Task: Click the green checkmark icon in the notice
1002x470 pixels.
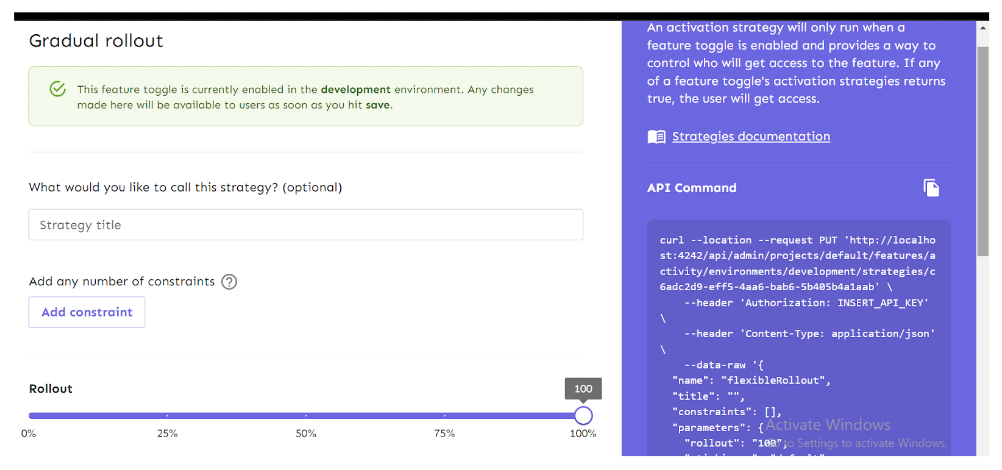Action: click(58, 90)
